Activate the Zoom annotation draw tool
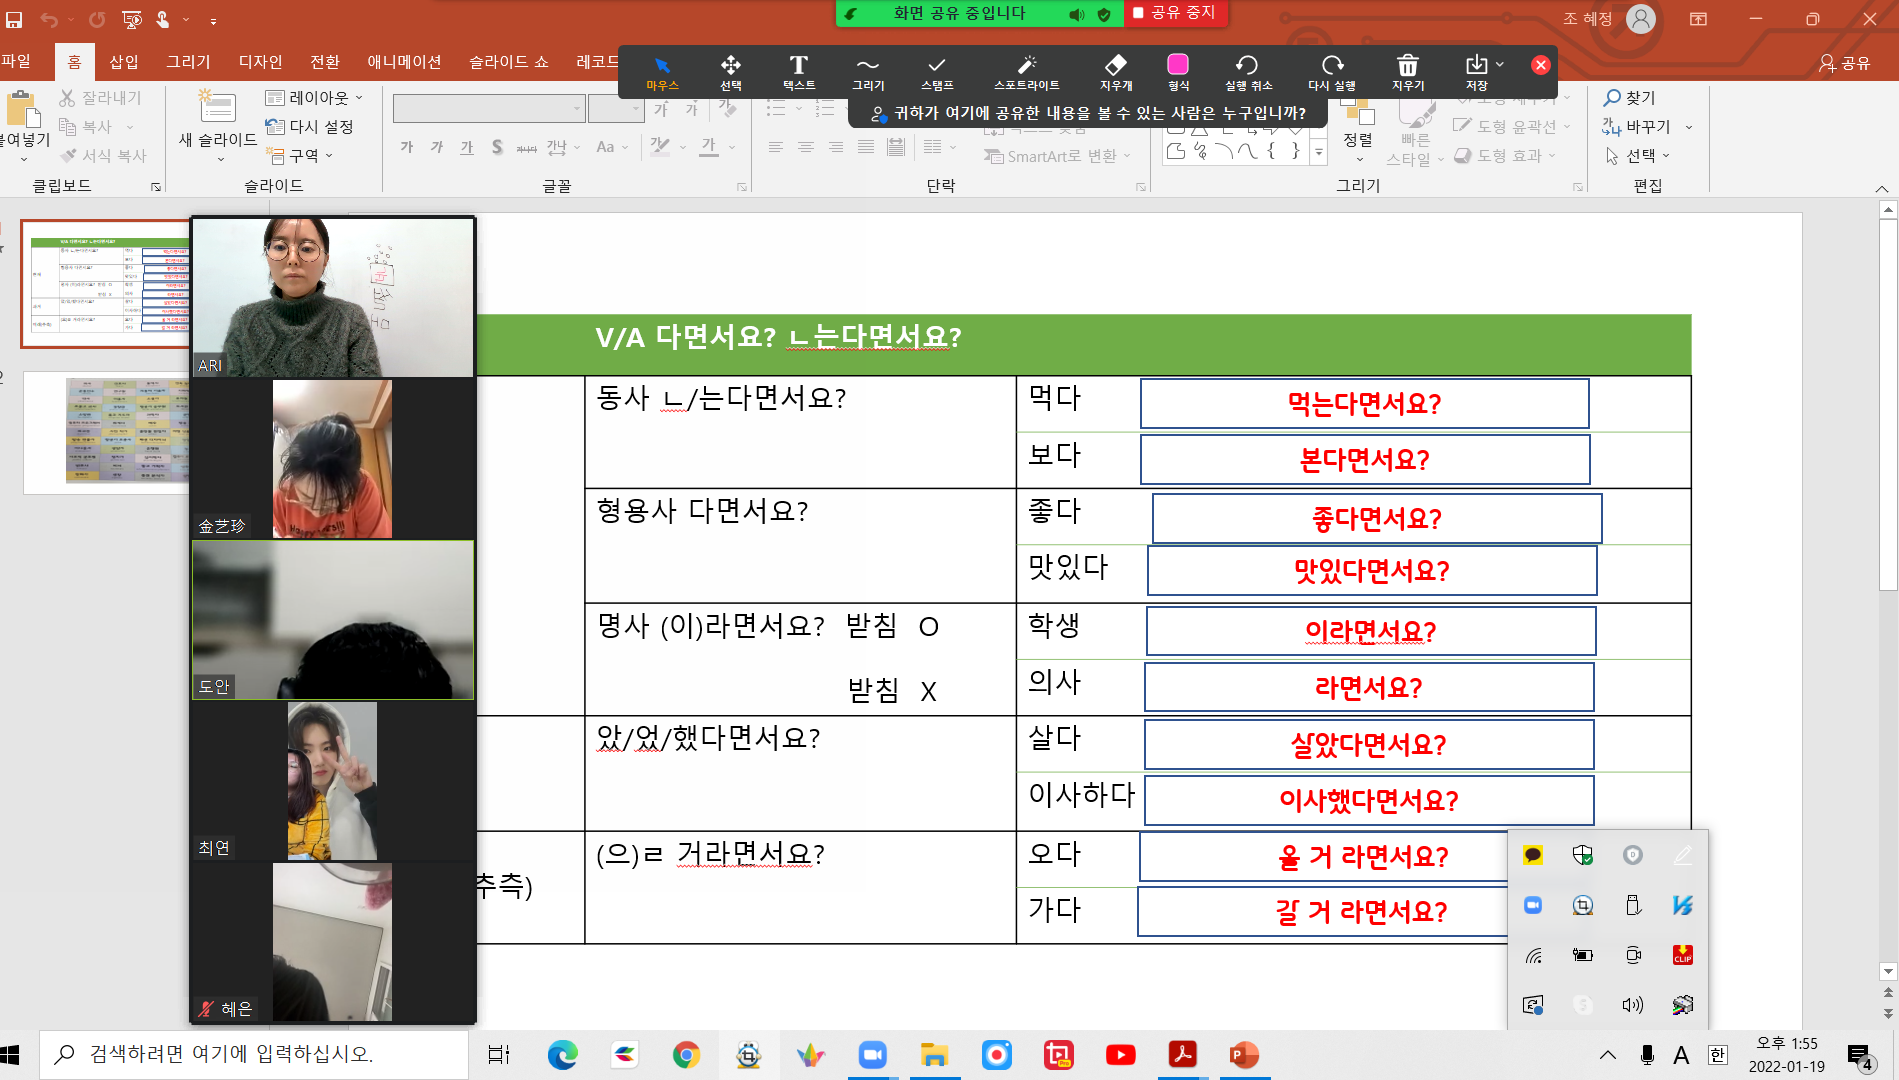Image resolution: width=1899 pixels, height=1080 pixels. (868, 72)
